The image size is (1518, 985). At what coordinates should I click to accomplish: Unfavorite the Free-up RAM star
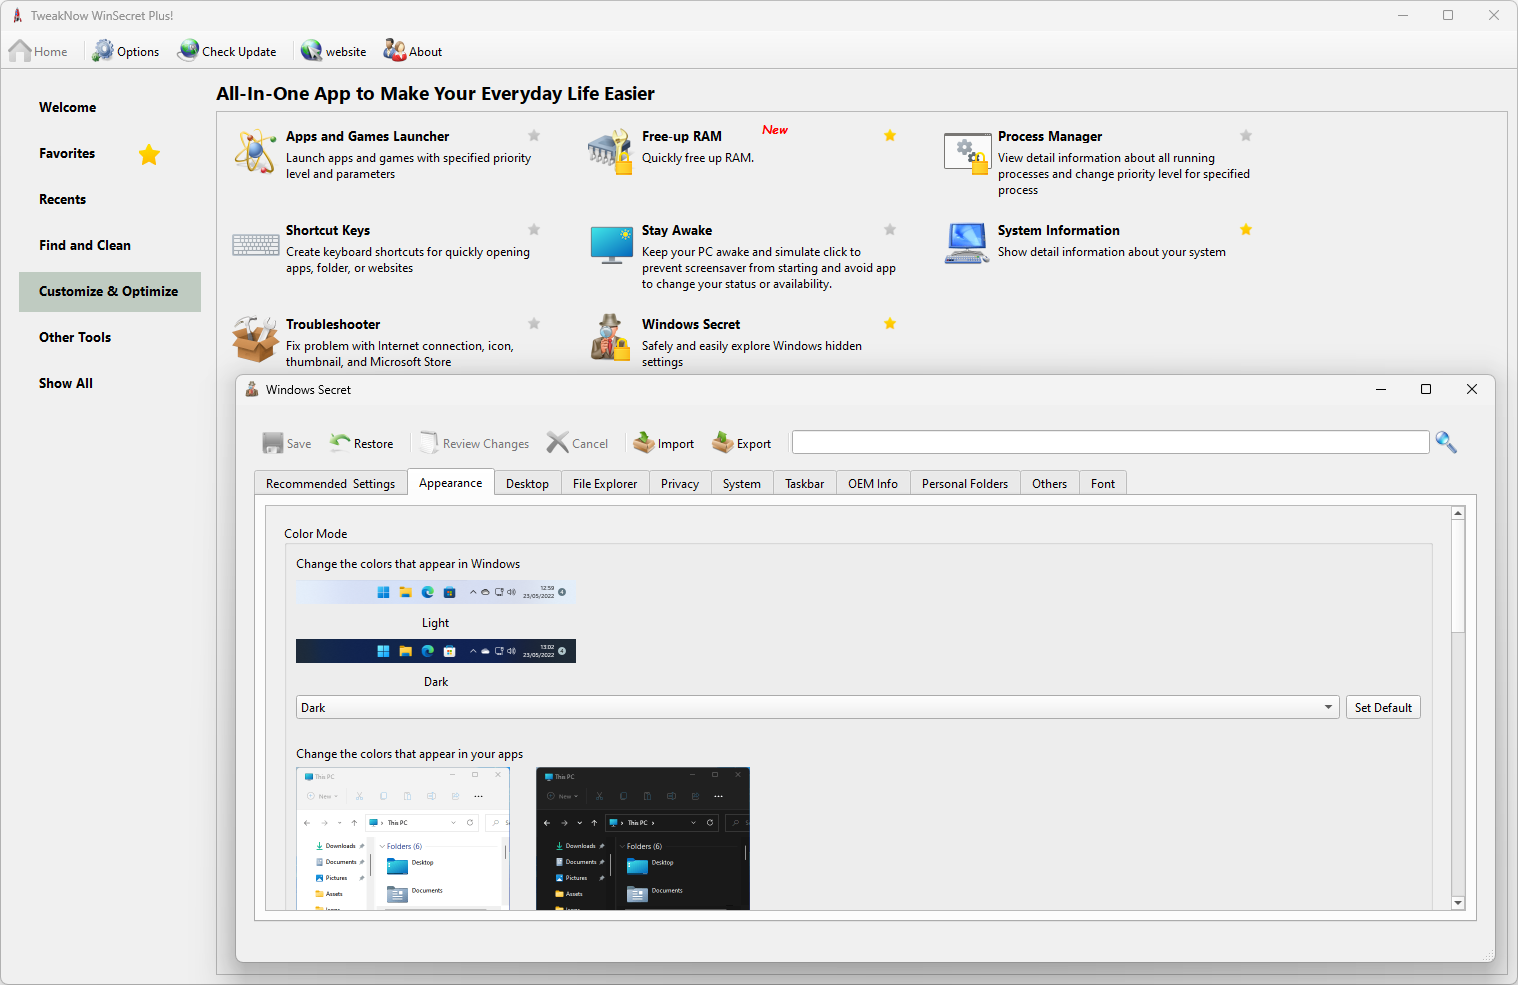point(890,136)
